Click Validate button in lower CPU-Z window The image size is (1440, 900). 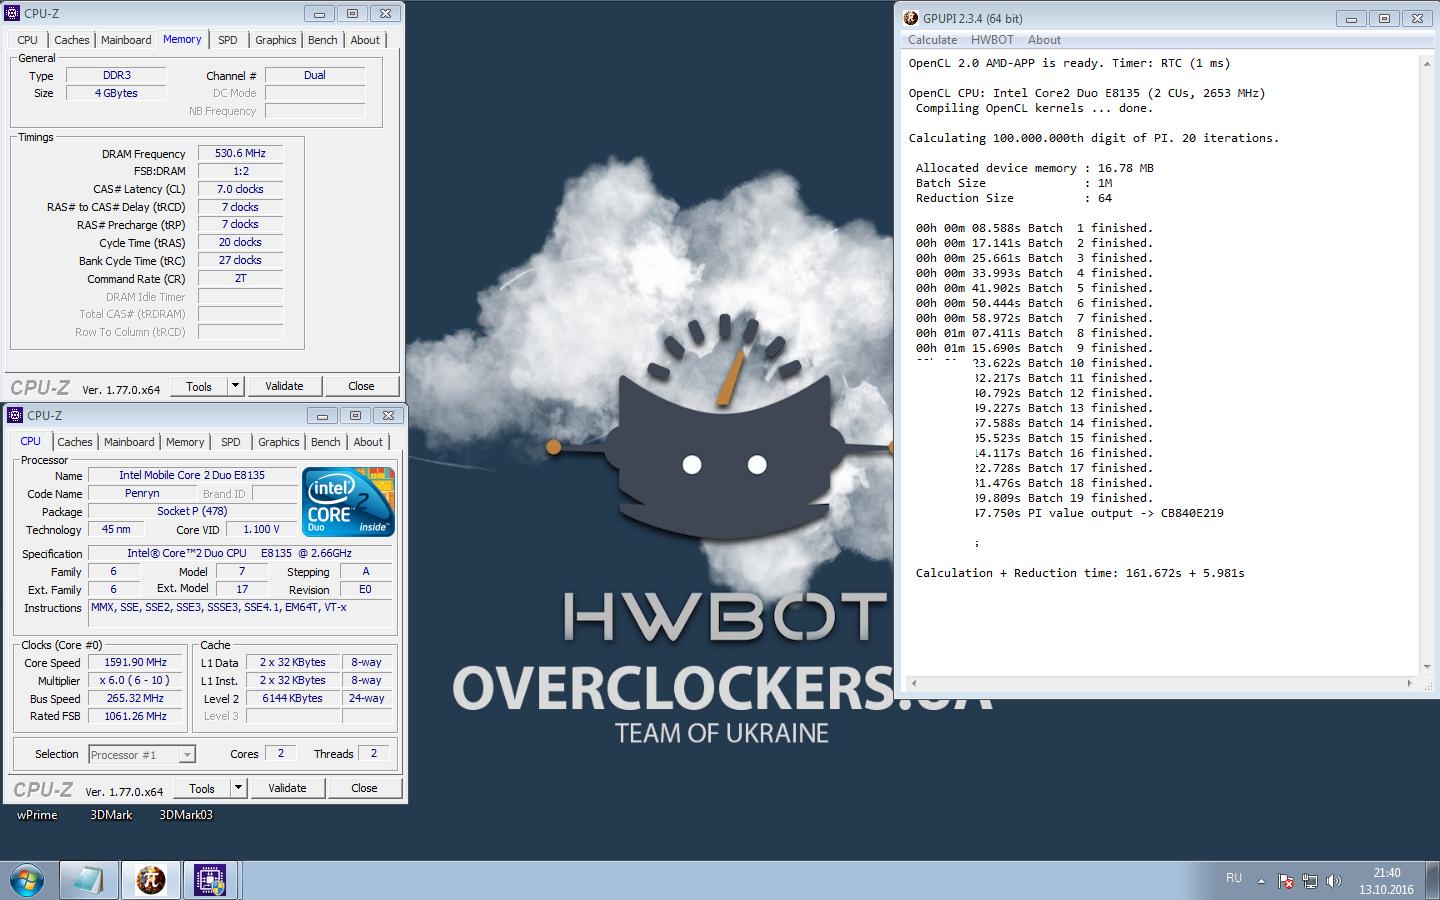coord(287,788)
